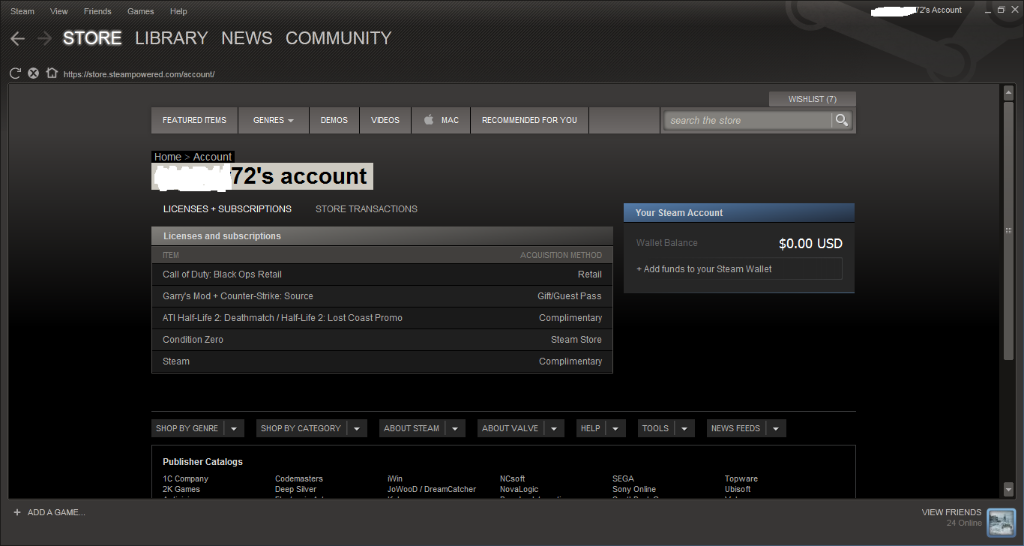
Task: Open the Codemasters catalog
Action: click(299, 479)
